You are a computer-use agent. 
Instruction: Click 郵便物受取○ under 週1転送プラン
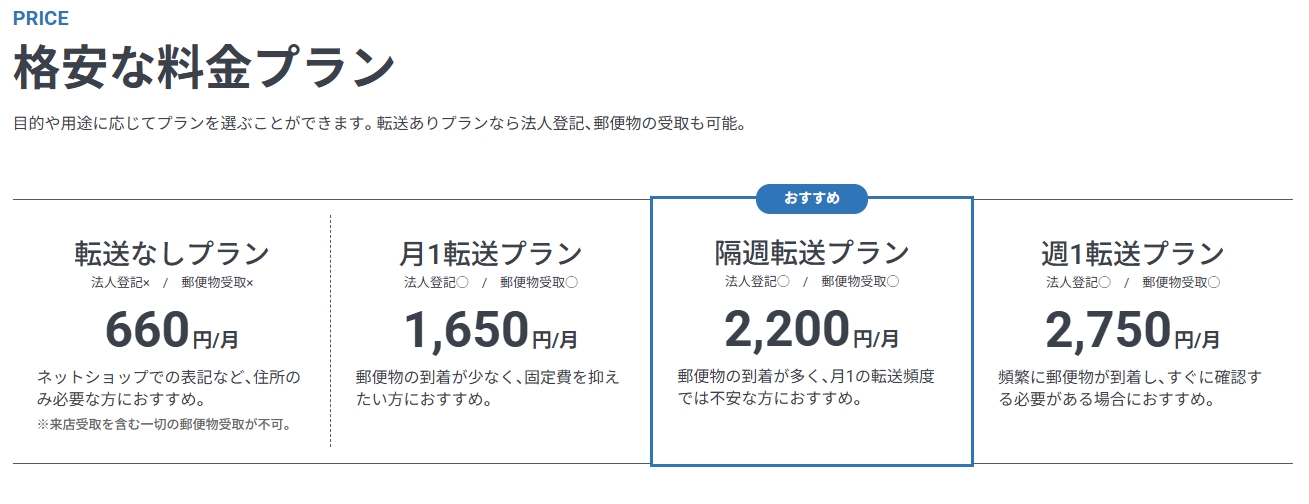(1181, 283)
